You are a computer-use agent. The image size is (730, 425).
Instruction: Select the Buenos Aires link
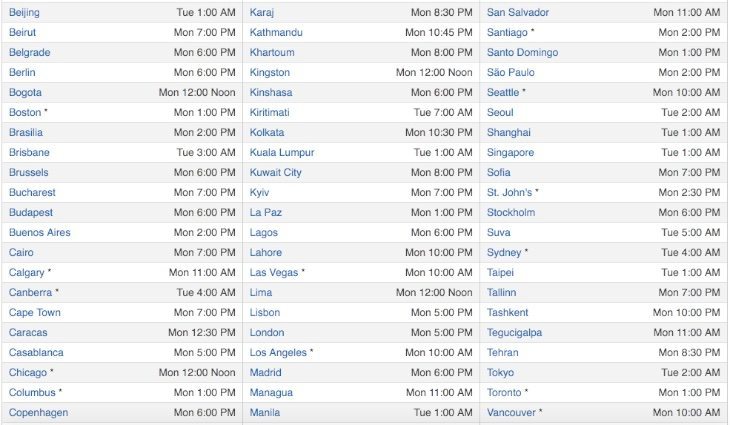click(x=40, y=233)
